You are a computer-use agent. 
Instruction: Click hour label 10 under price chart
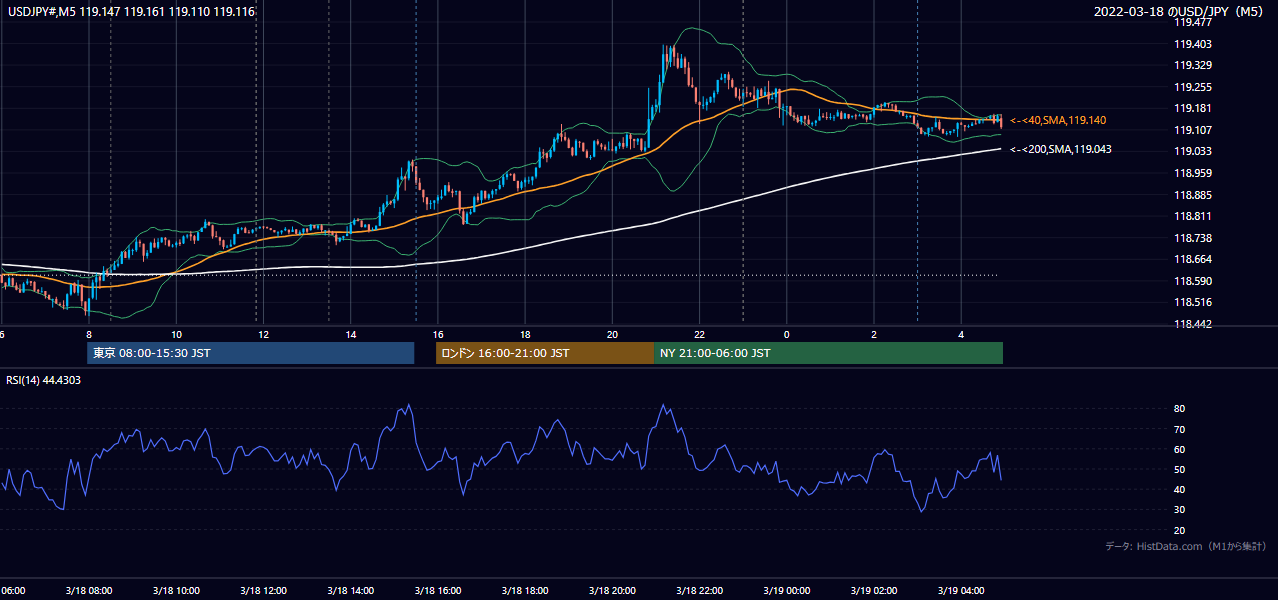tap(176, 334)
